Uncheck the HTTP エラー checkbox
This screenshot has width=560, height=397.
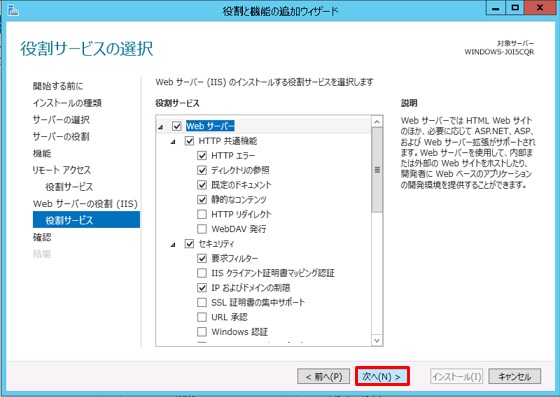(x=202, y=155)
